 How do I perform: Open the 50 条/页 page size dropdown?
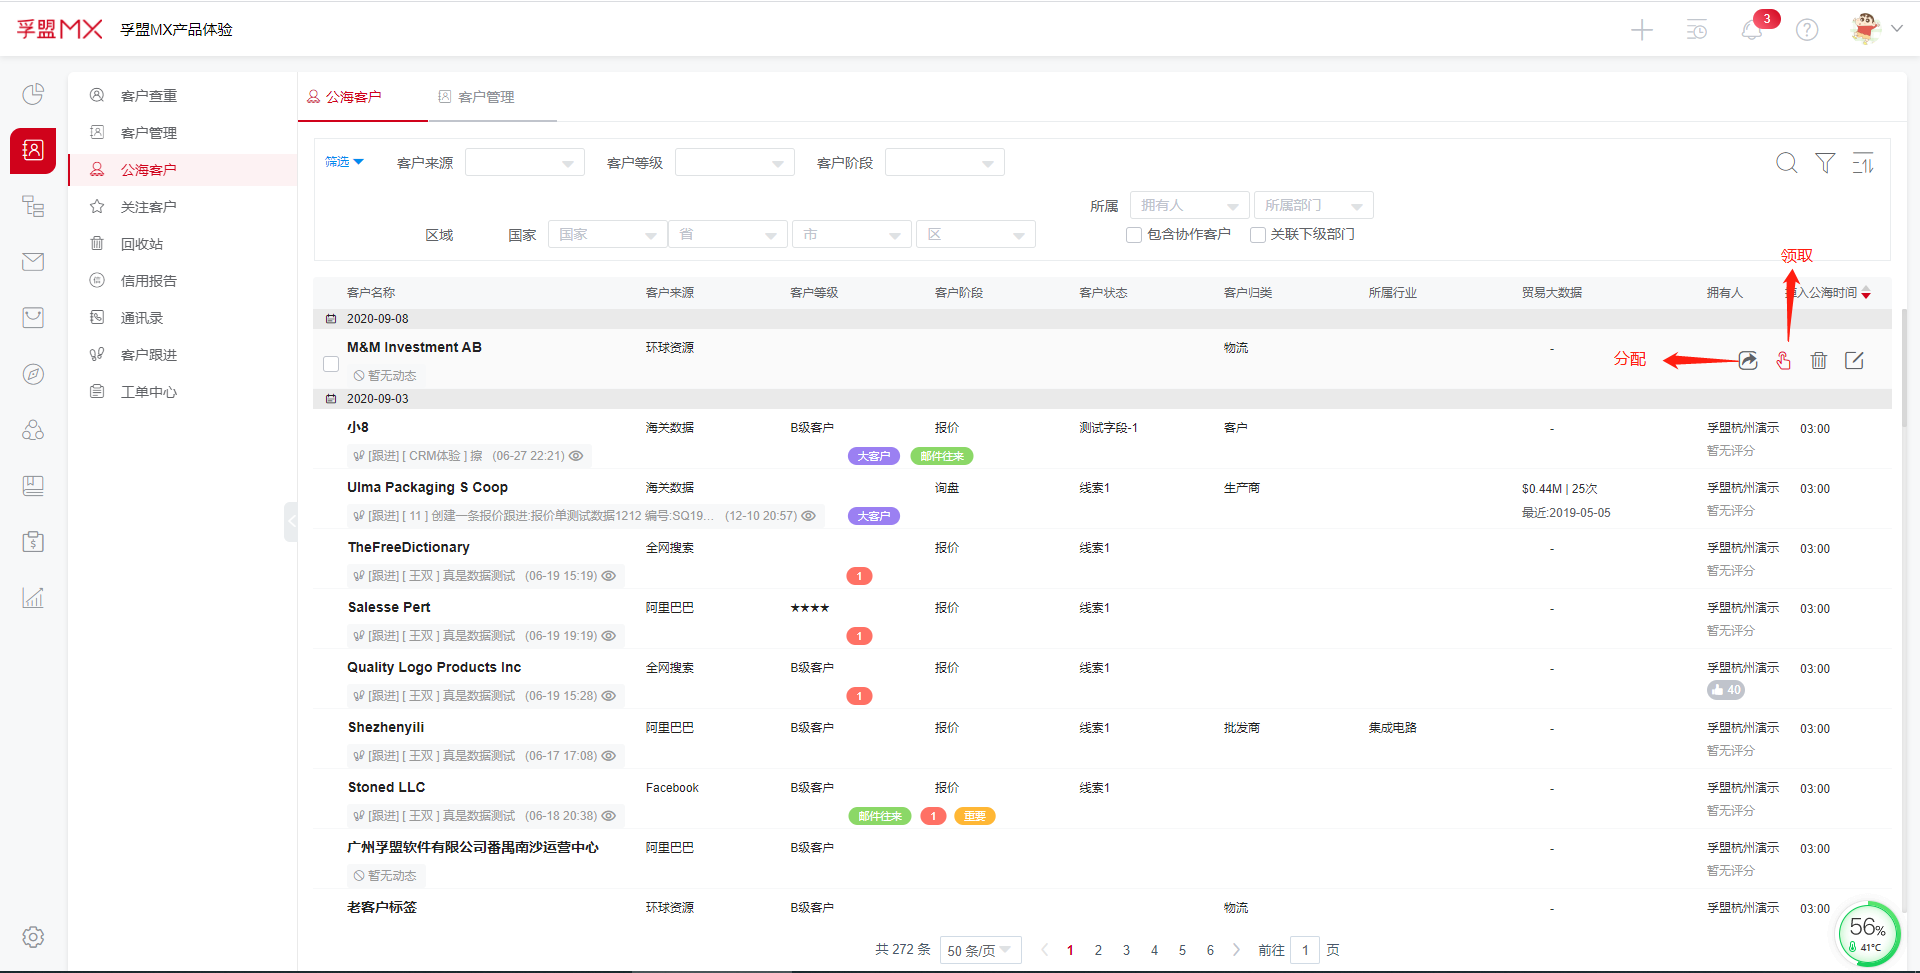coord(980,950)
